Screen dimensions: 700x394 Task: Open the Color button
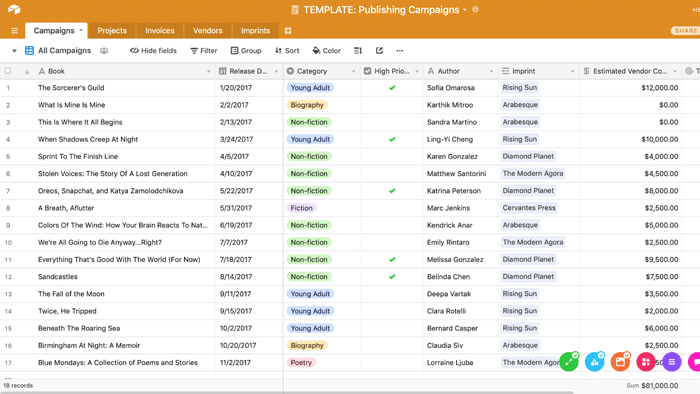coord(326,51)
